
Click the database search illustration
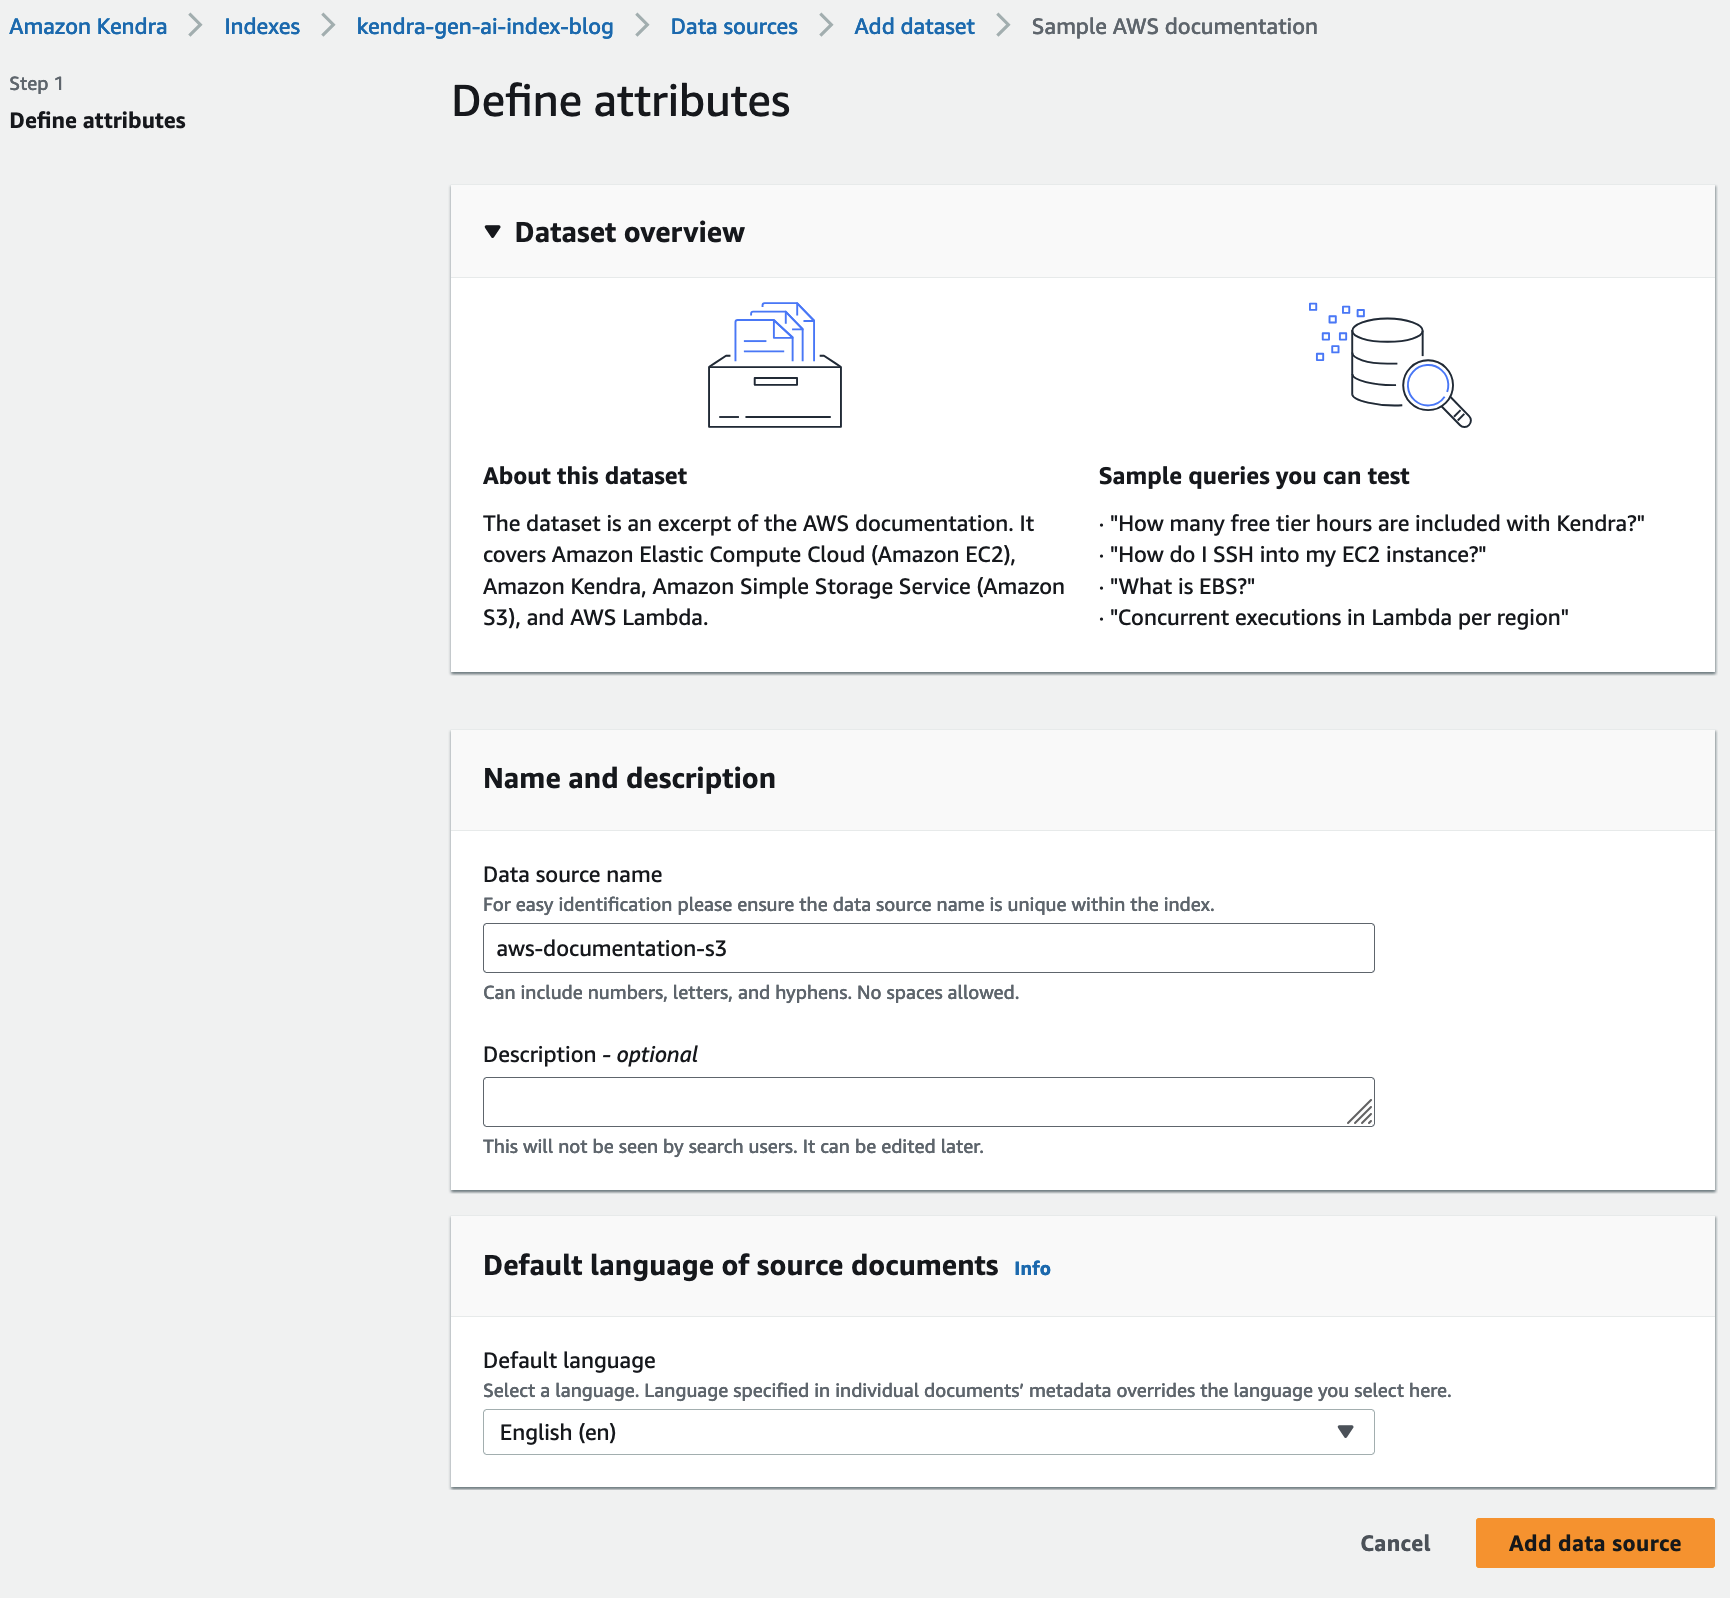(x=1390, y=365)
